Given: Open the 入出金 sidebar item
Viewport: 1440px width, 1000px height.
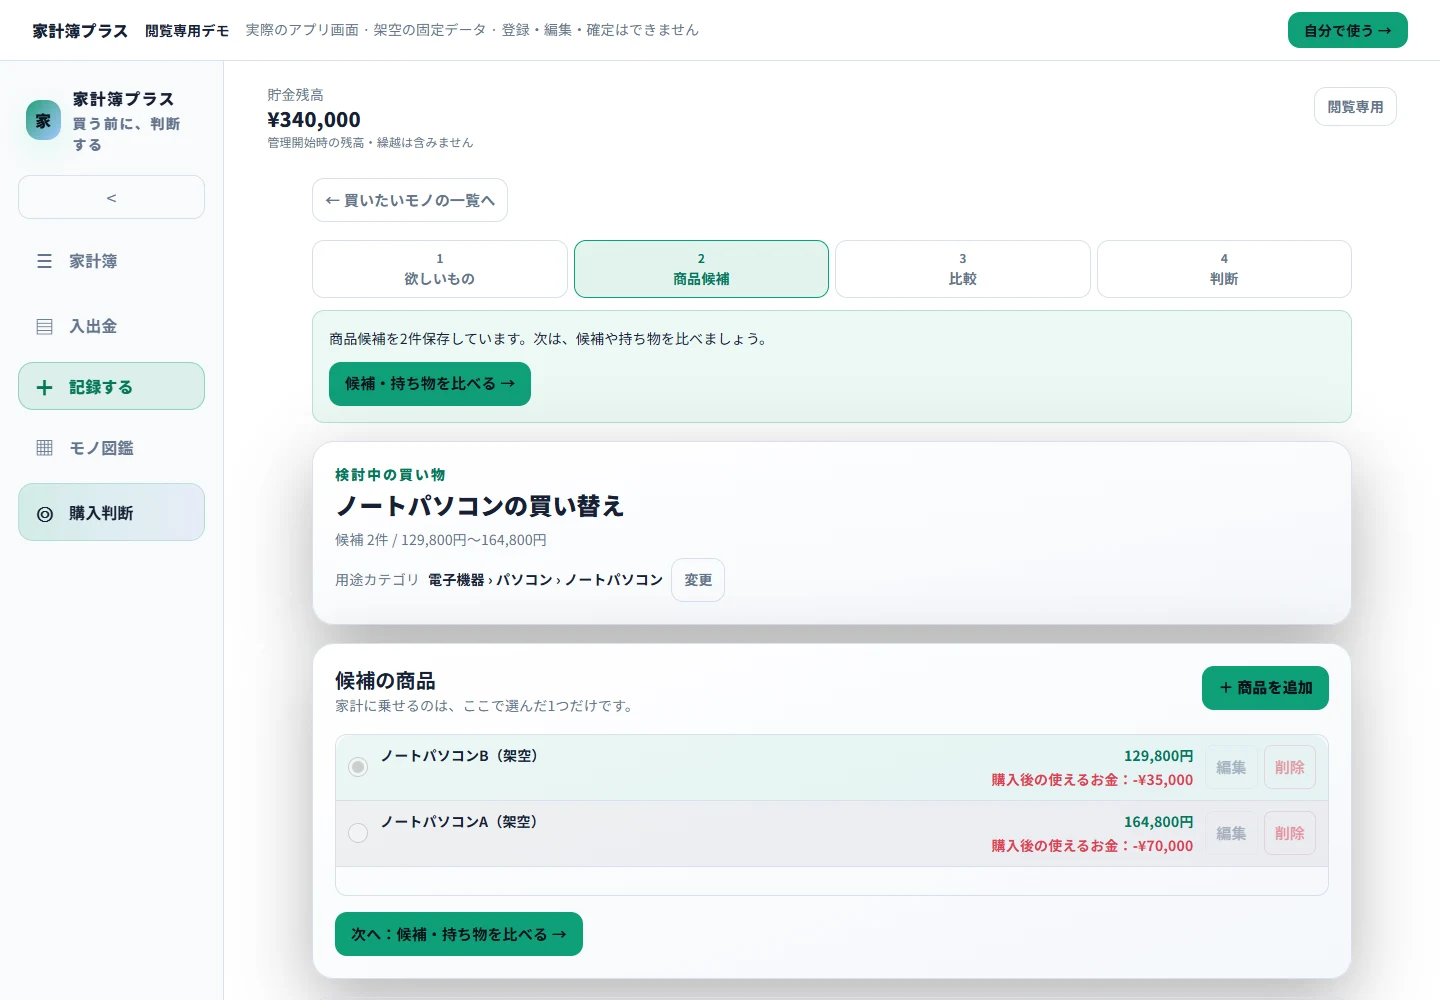Looking at the screenshot, I should coord(111,326).
